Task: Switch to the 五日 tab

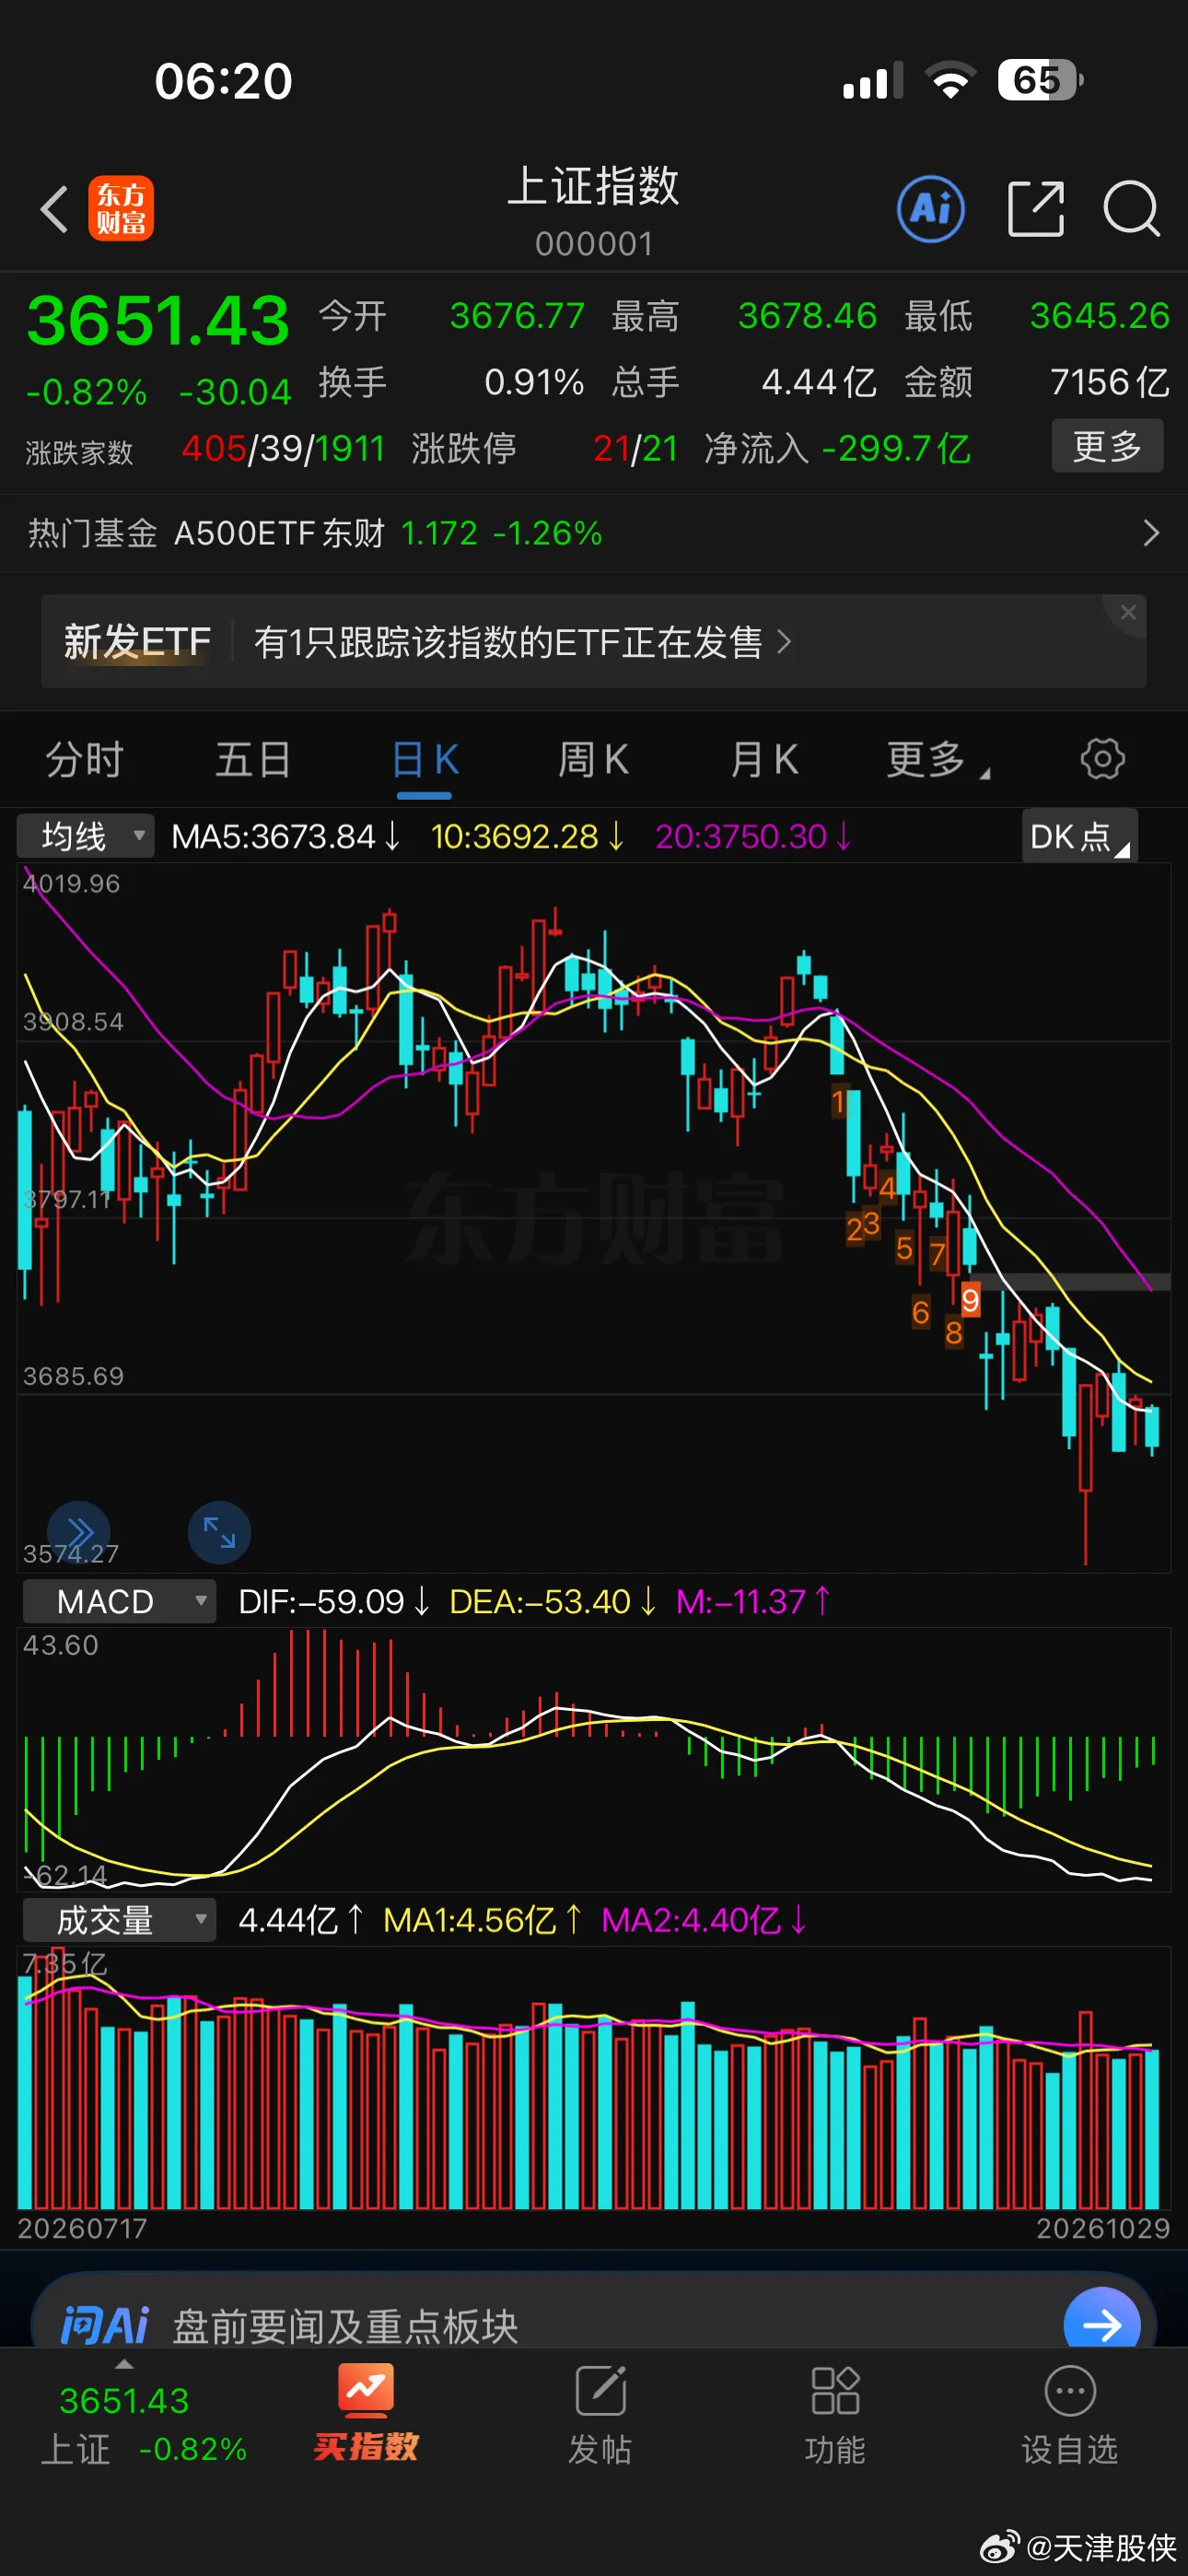Action: 254,760
